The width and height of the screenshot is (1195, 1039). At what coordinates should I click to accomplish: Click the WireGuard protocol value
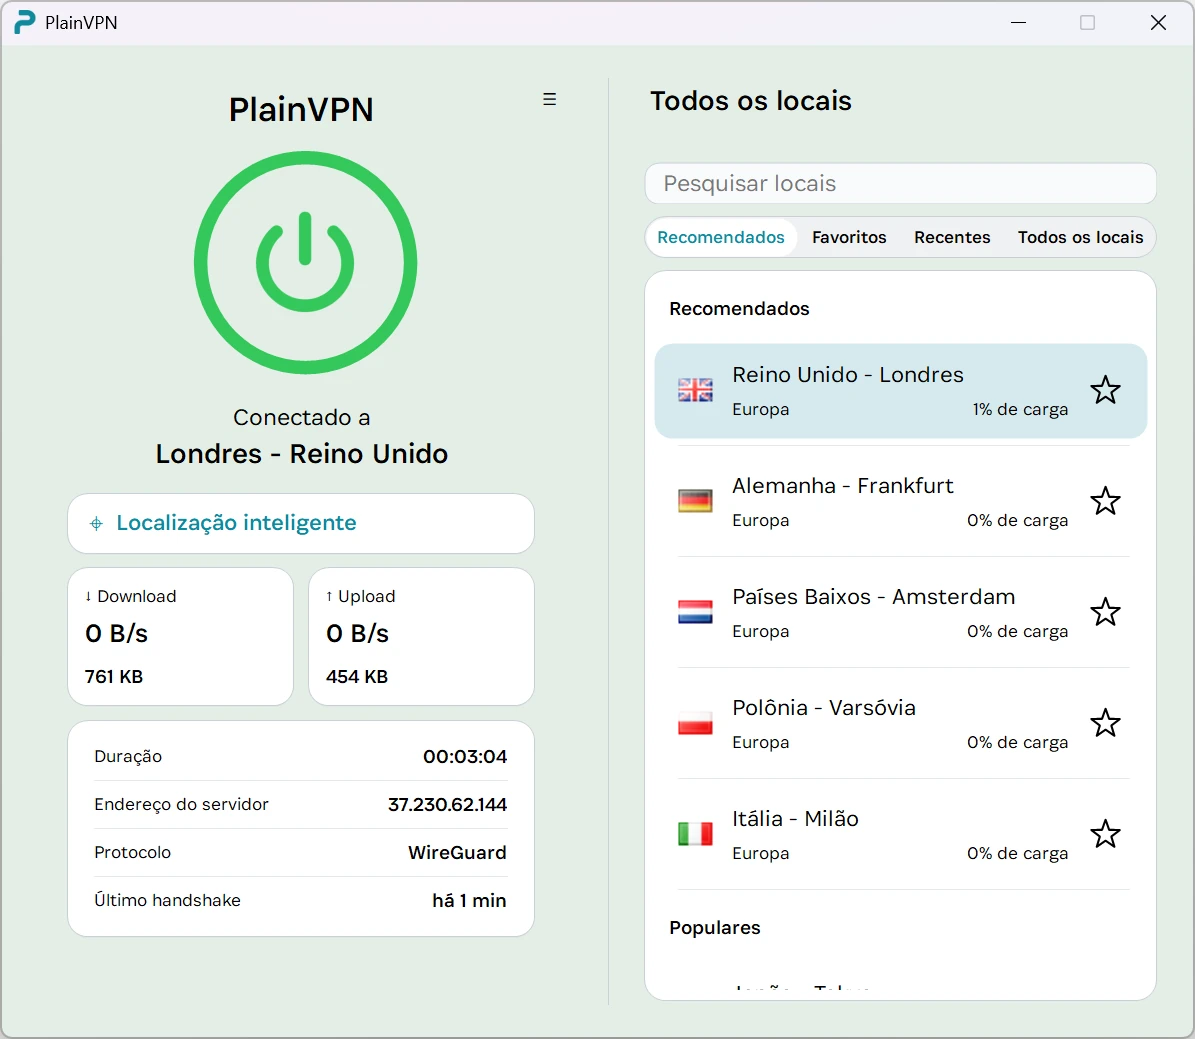[457, 852]
